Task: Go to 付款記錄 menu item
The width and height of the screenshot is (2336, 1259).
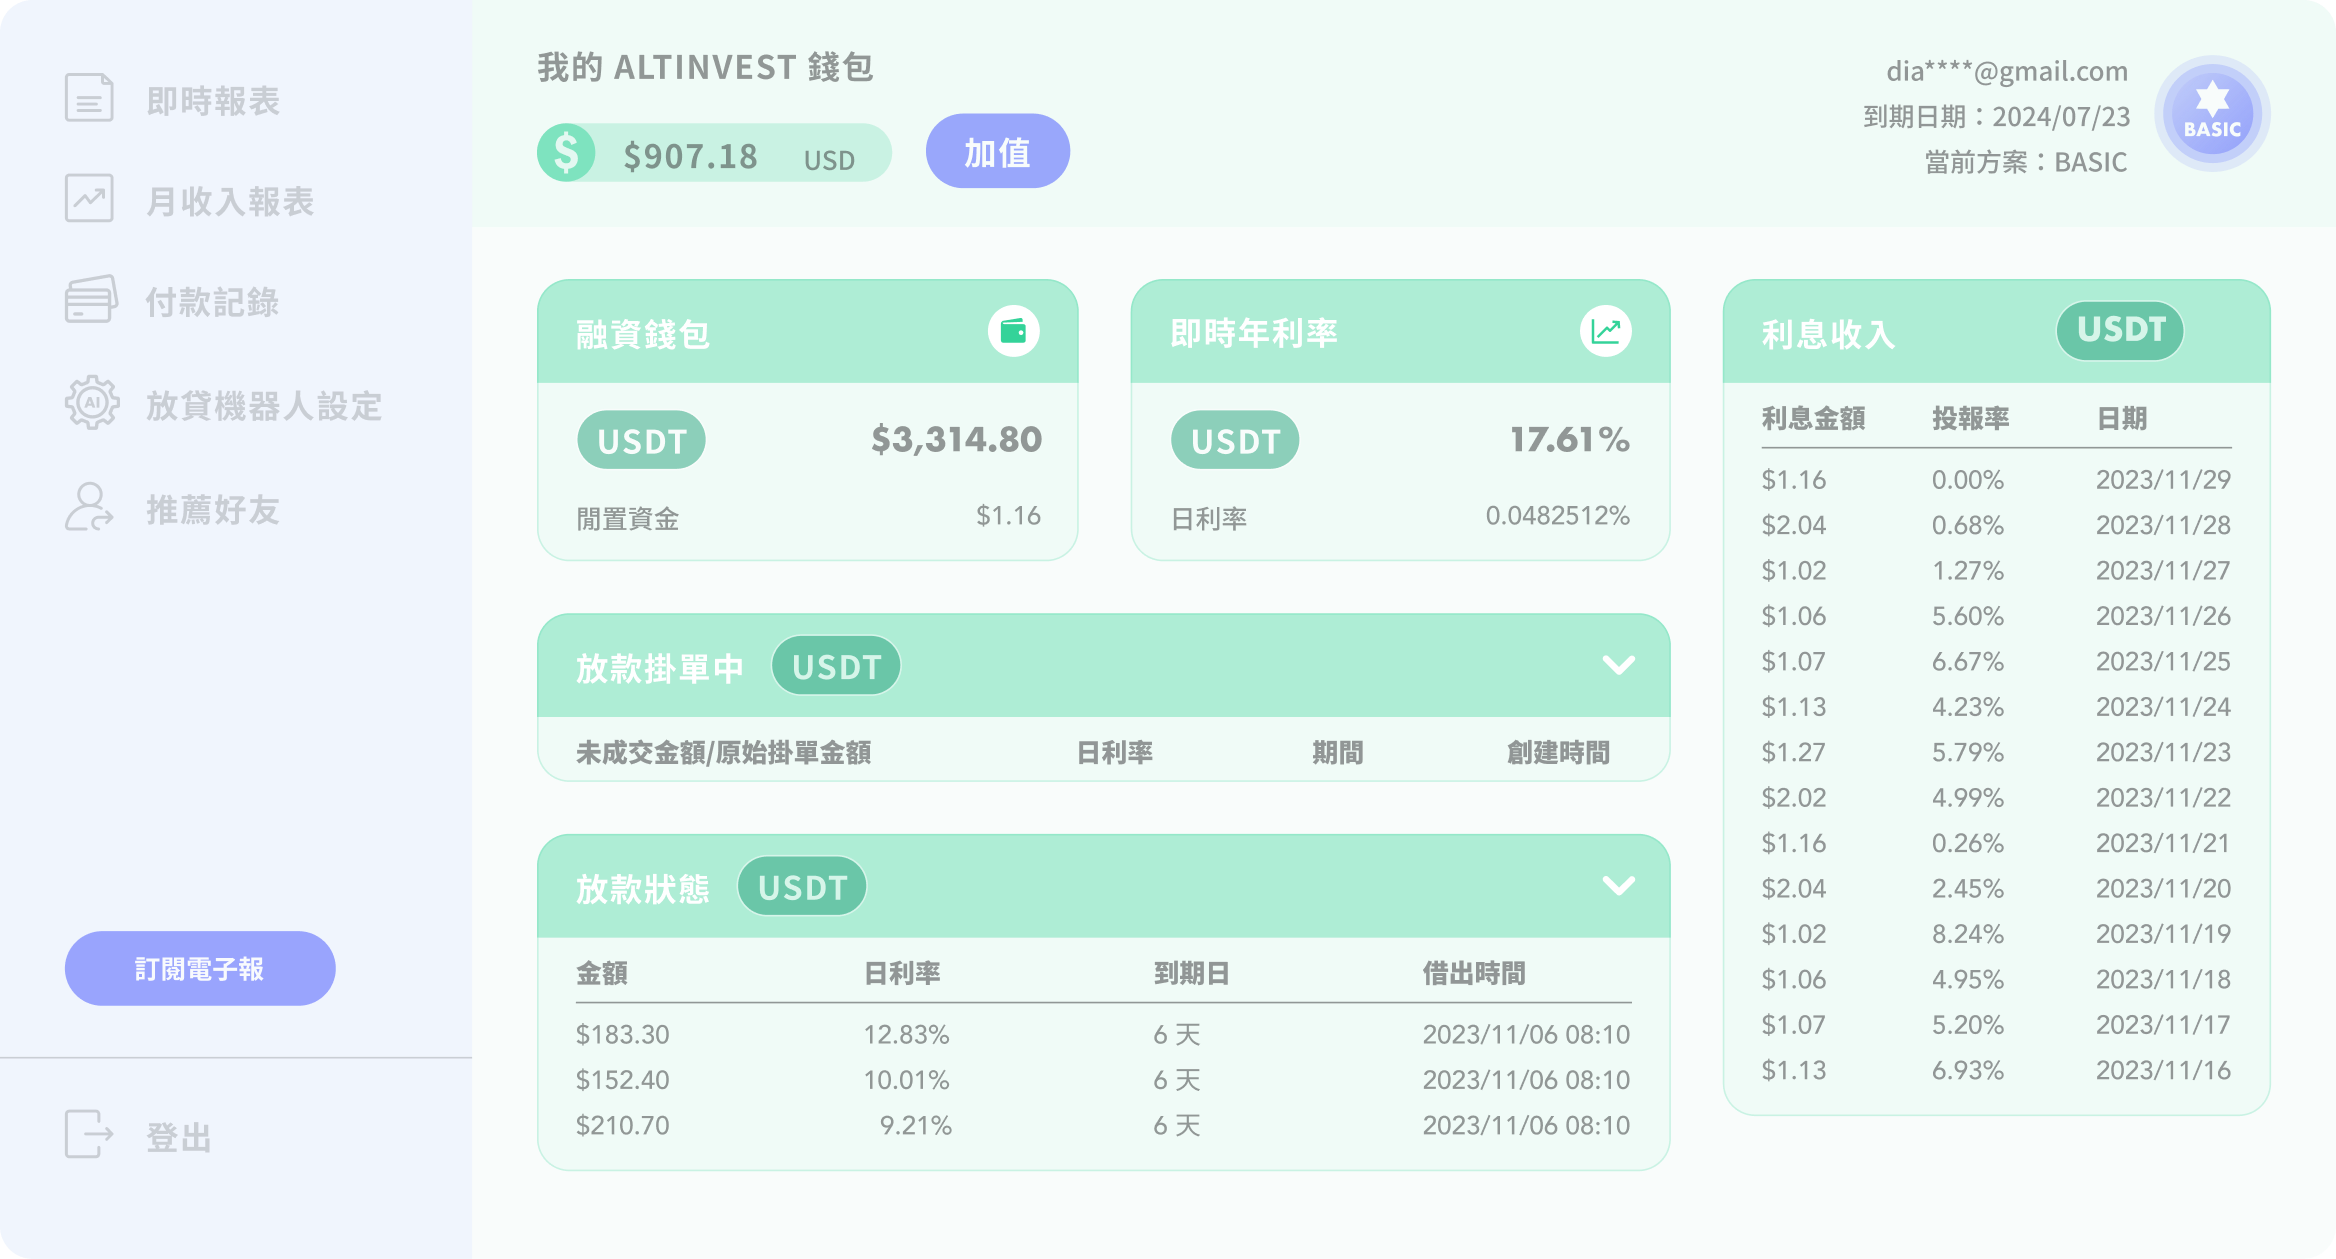Action: click(212, 302)
